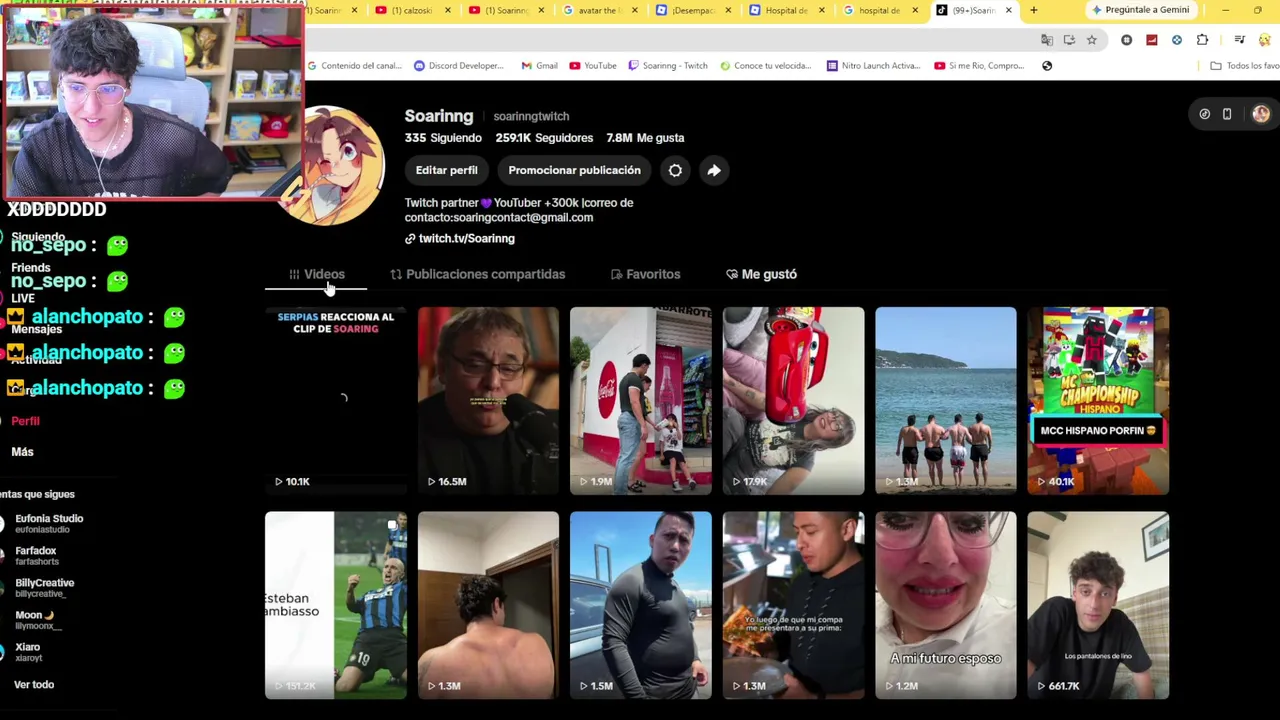Open Más in the sidebar menu
The image size is (1280, 720).
tap(22, 452)
